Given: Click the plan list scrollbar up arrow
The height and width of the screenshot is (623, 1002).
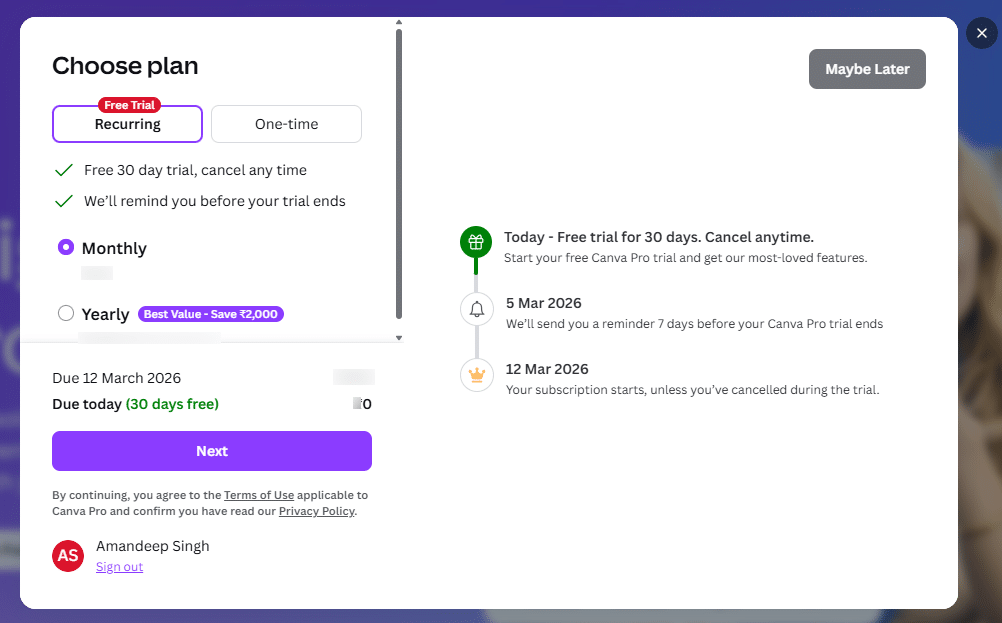Looking at the screenshot, I should [399, 22].
